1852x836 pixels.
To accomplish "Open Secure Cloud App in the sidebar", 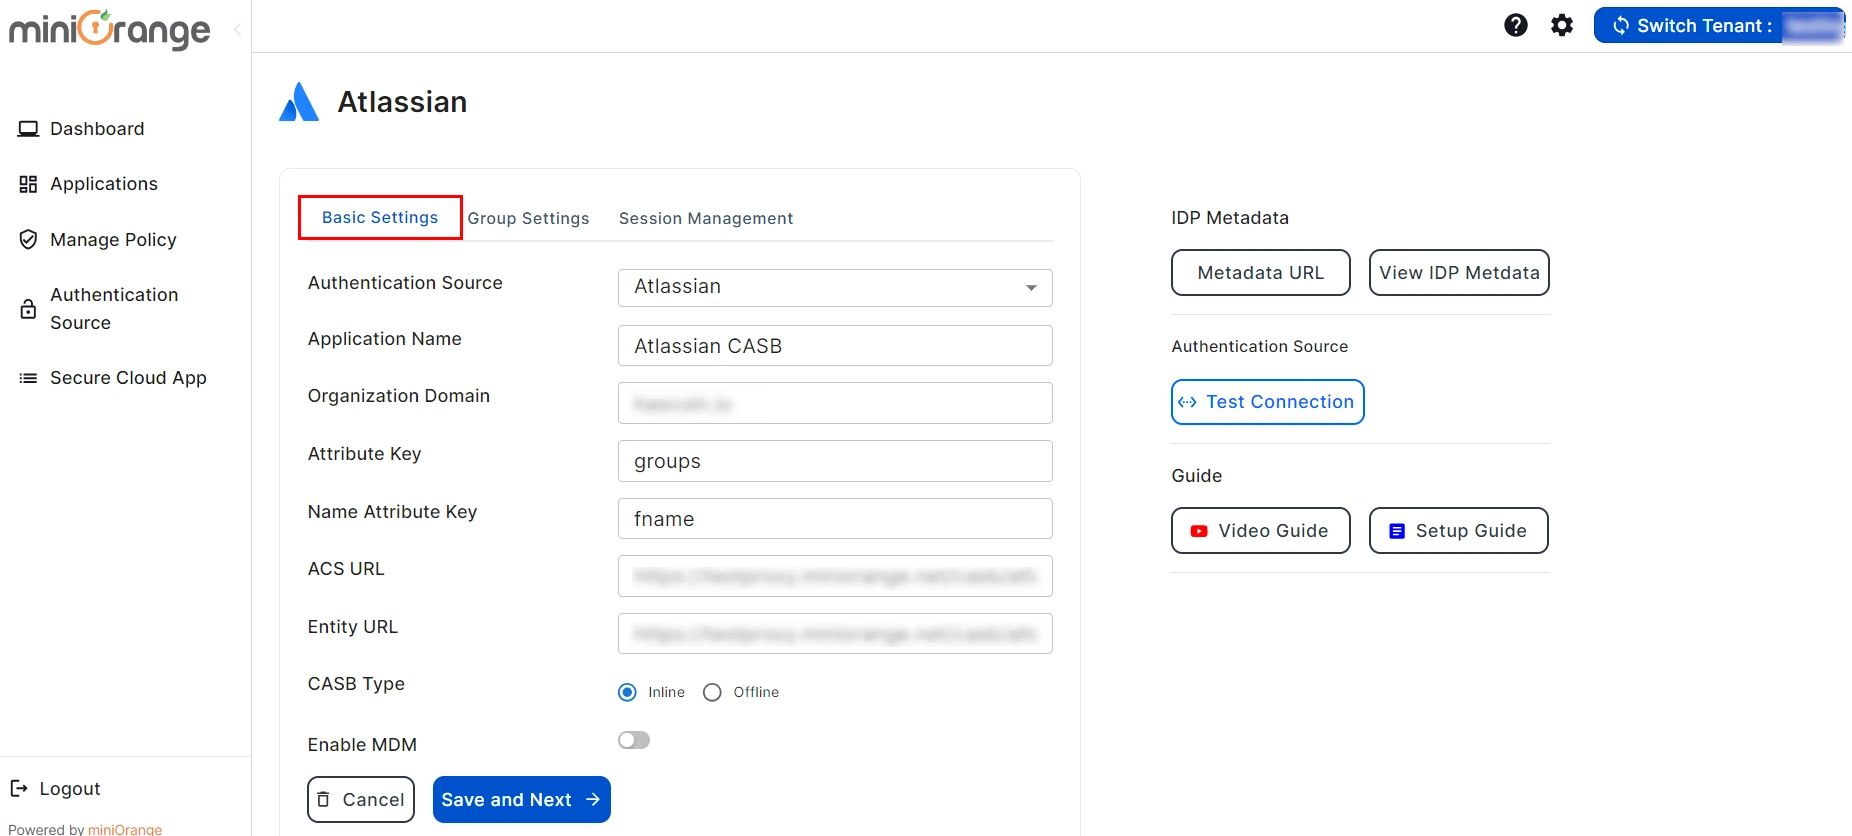I will click(128, 378).
